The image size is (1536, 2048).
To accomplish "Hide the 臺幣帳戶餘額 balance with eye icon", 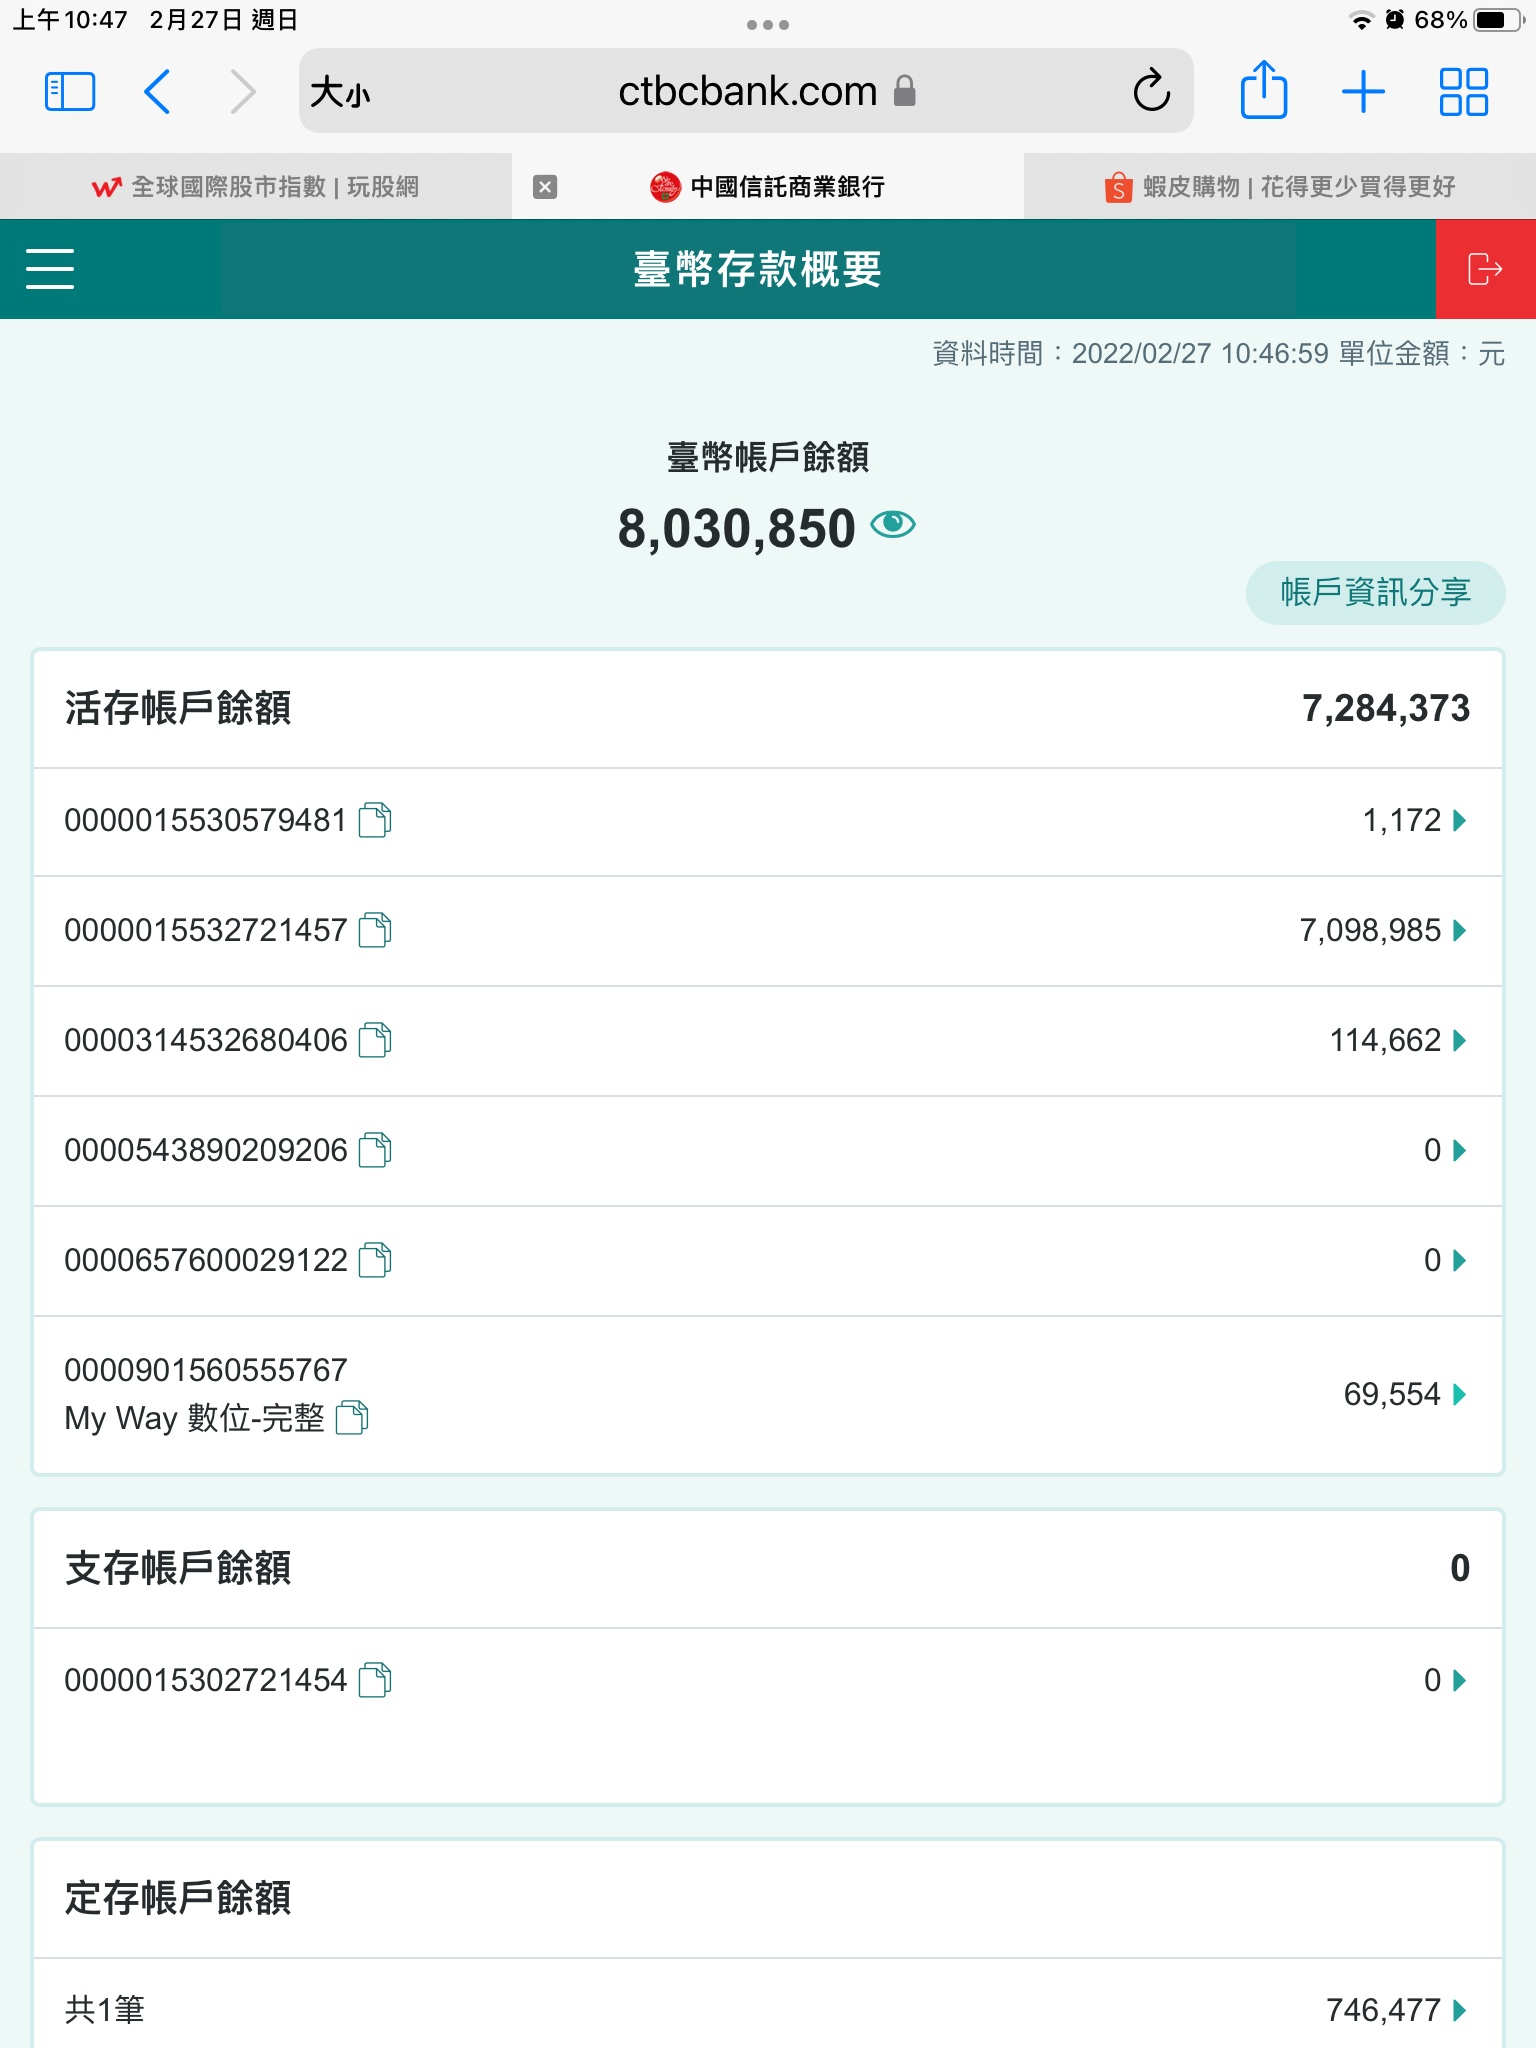I will click(893, 525).
